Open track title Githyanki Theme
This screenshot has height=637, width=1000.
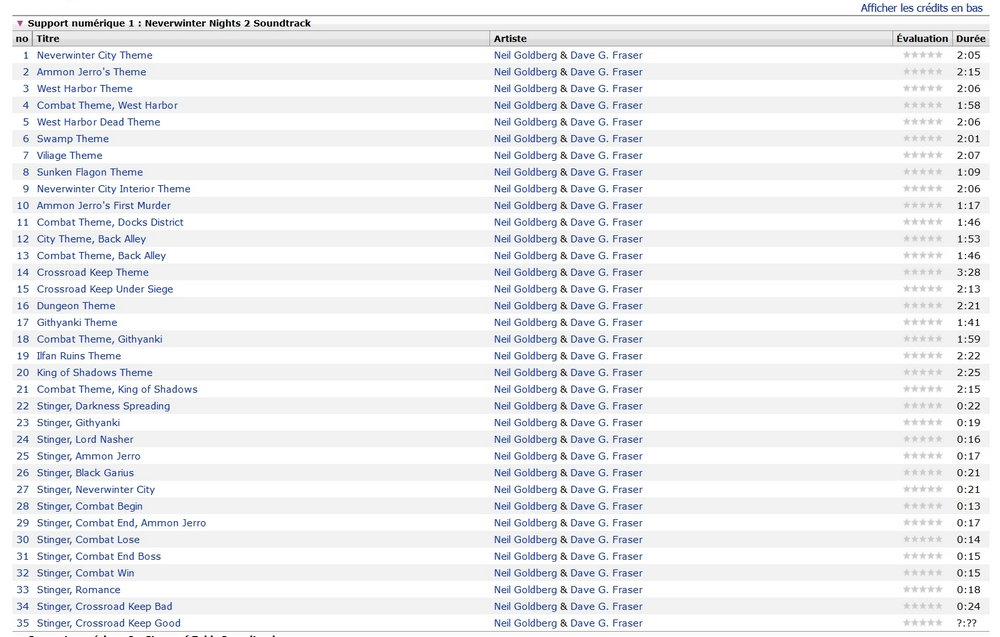77,323
